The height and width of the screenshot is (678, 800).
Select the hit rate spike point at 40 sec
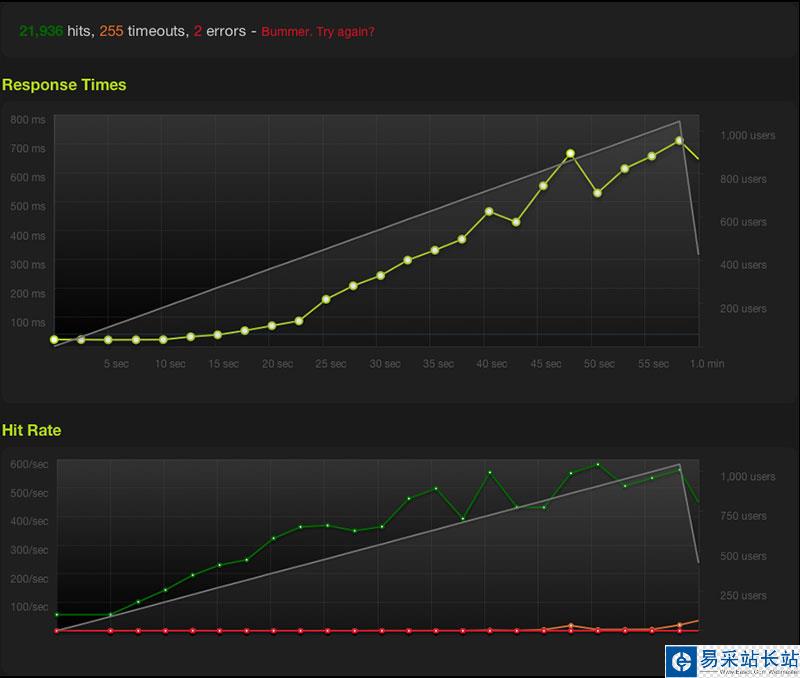pyautogui.click(x=490, y=472)
